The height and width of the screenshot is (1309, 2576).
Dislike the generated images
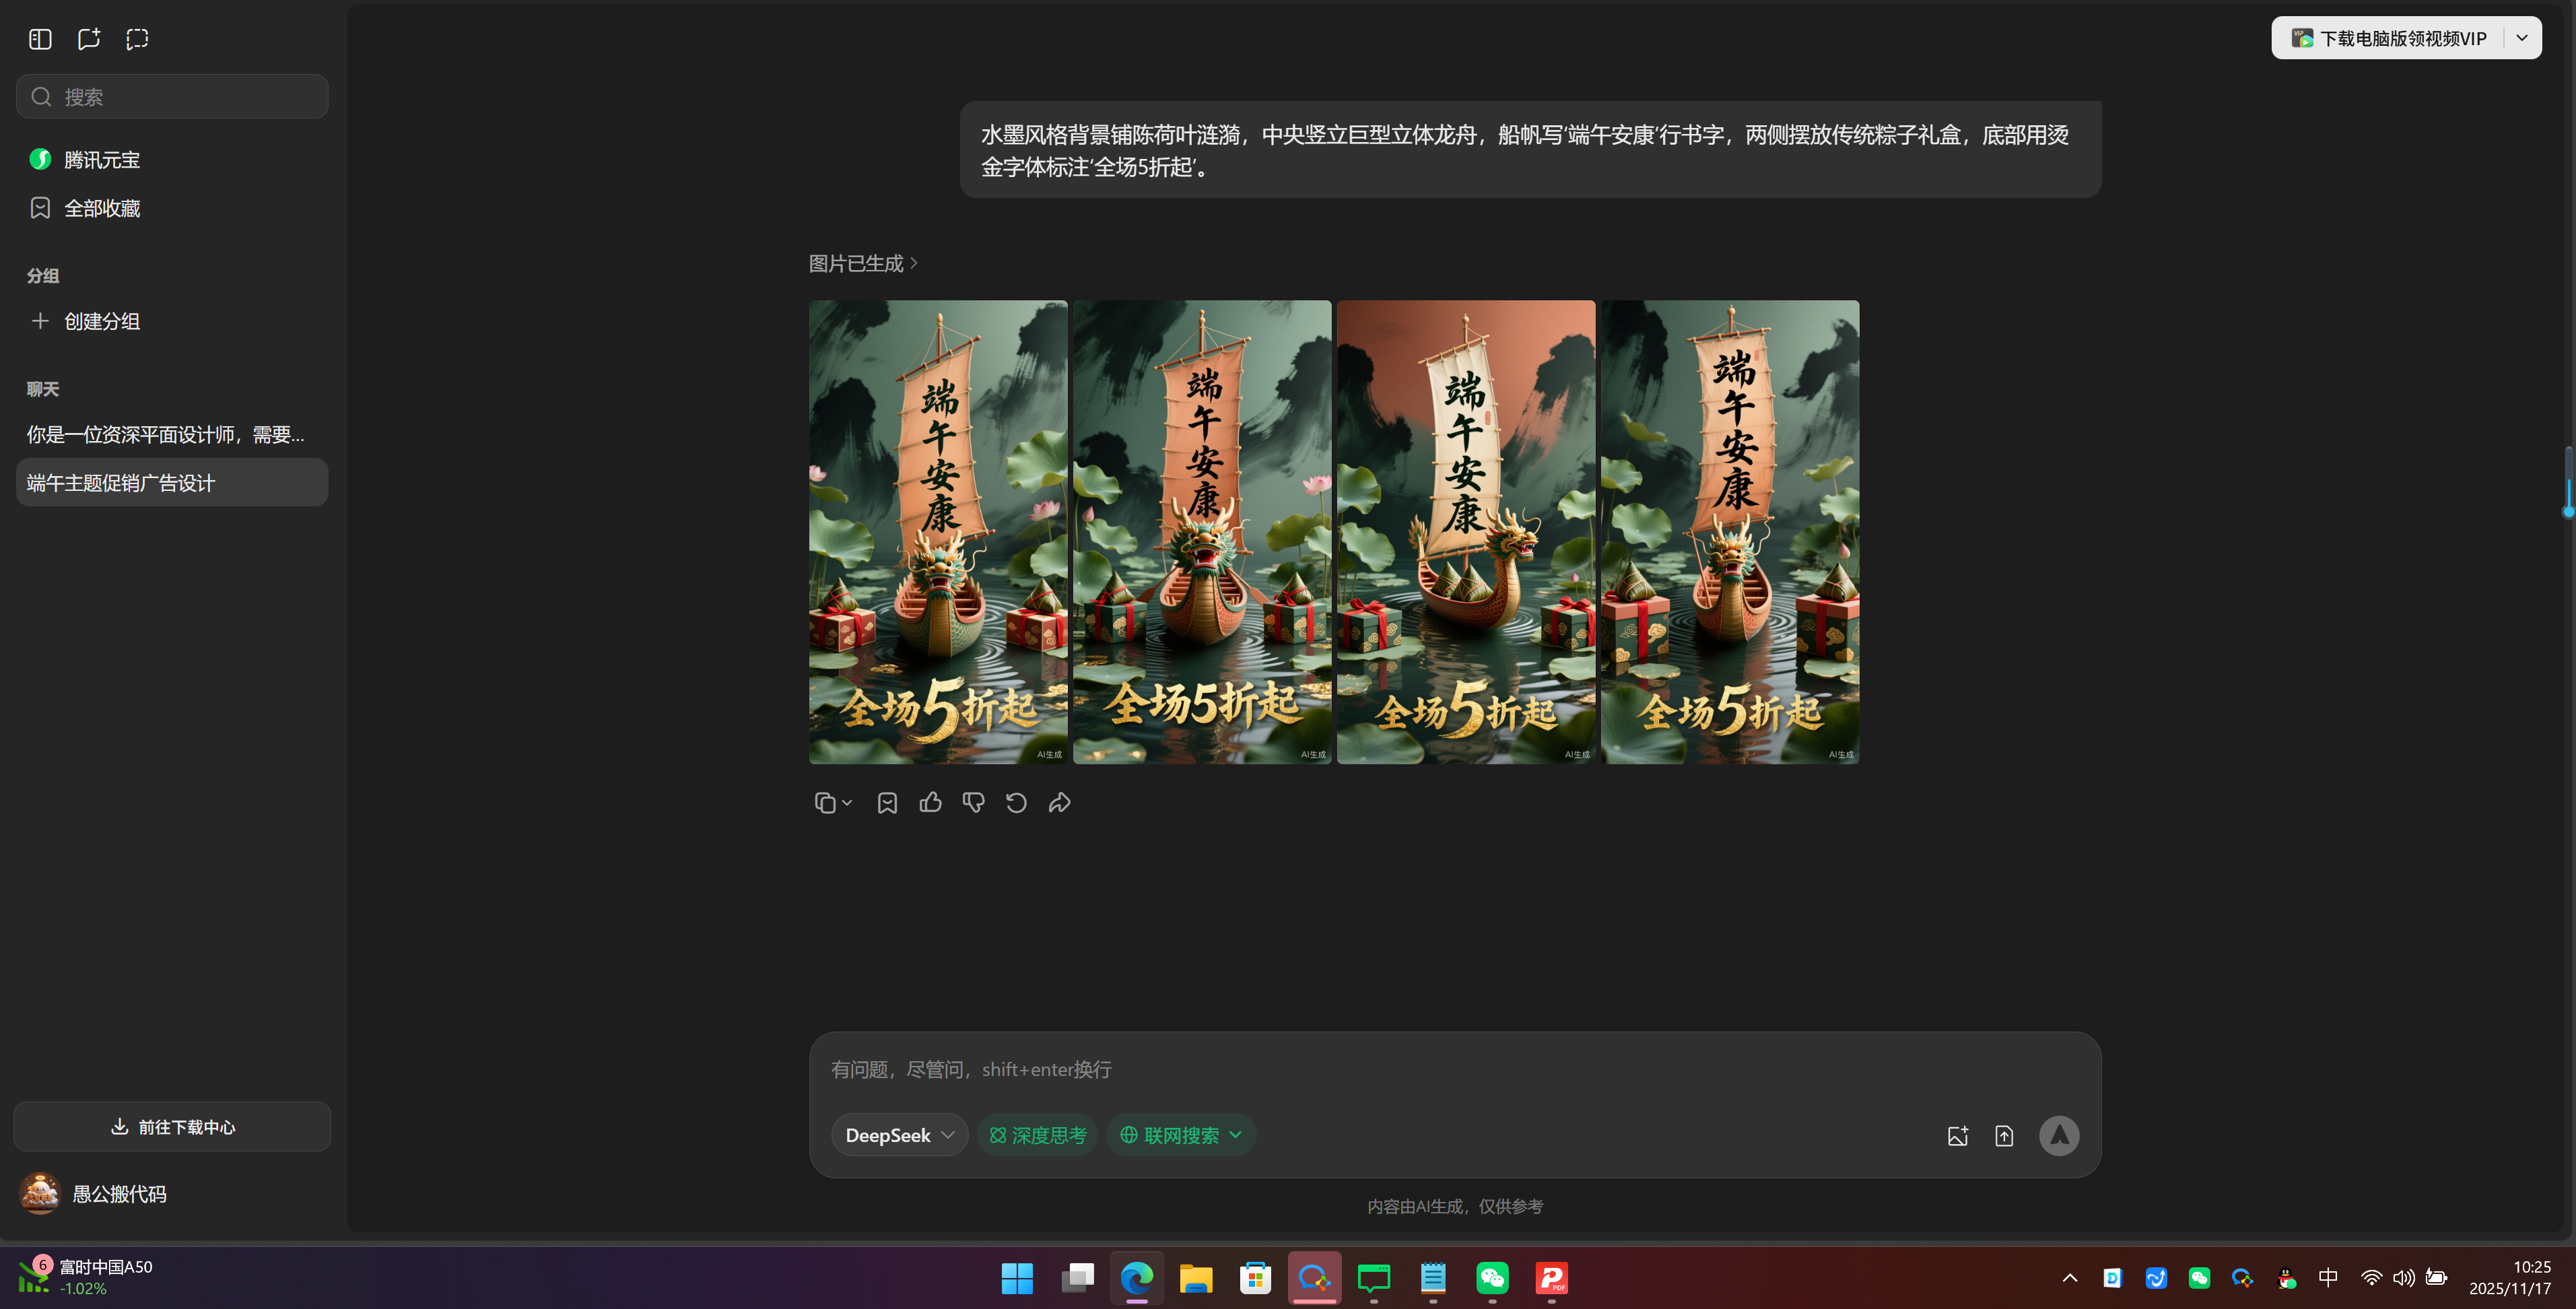coord(972,802)
